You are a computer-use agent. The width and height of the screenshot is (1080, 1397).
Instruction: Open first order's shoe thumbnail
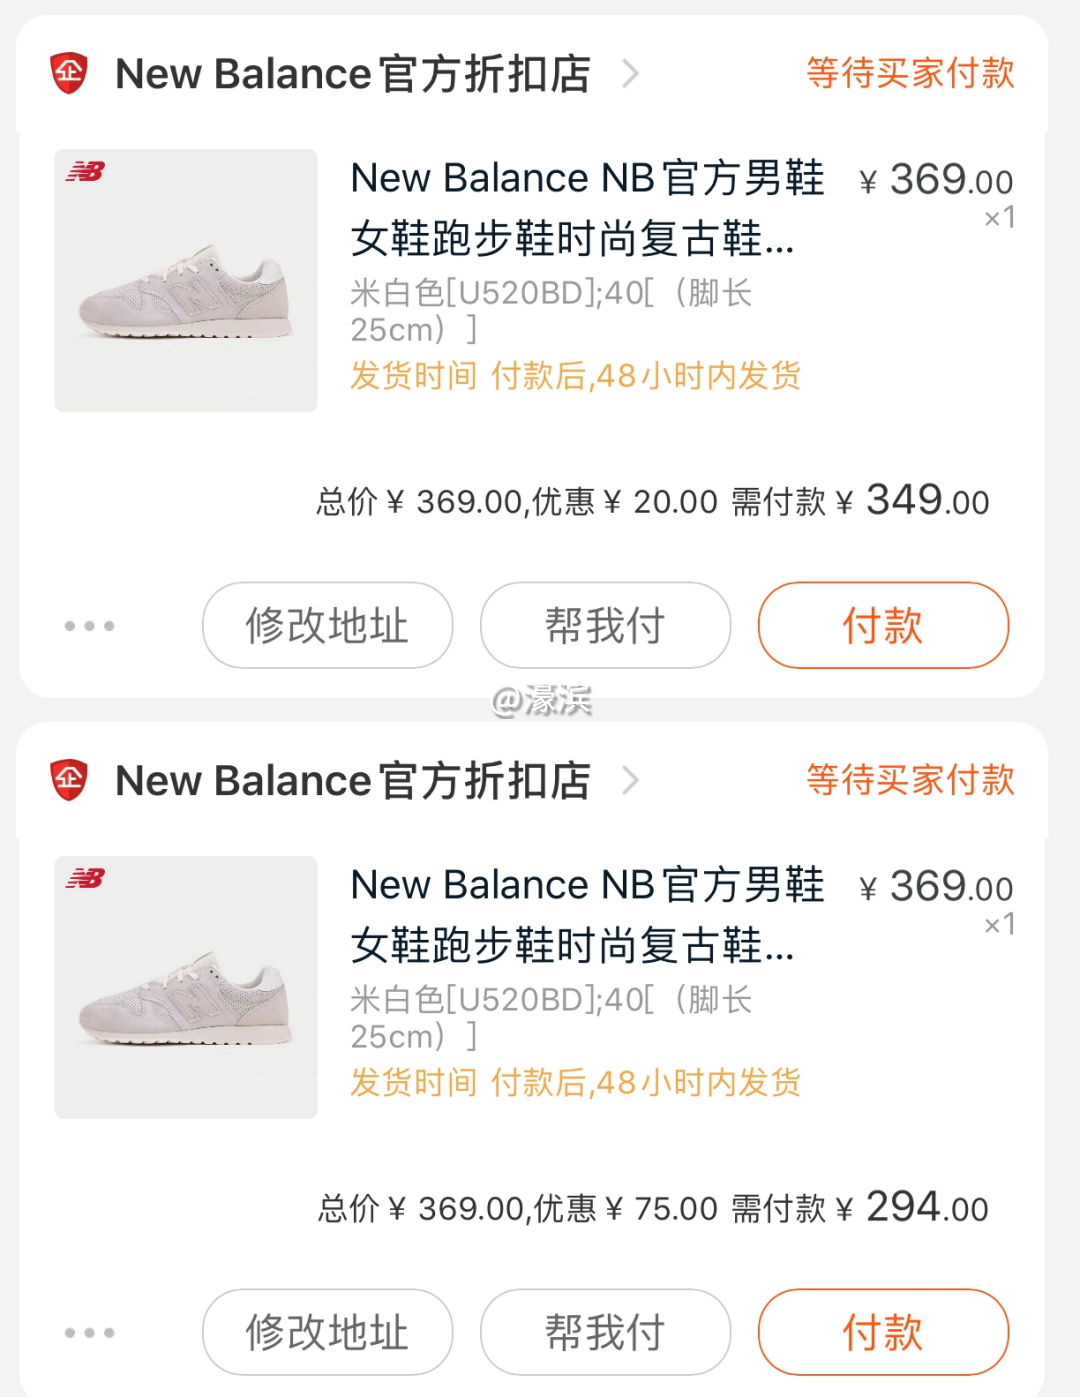tap(186, 281)
